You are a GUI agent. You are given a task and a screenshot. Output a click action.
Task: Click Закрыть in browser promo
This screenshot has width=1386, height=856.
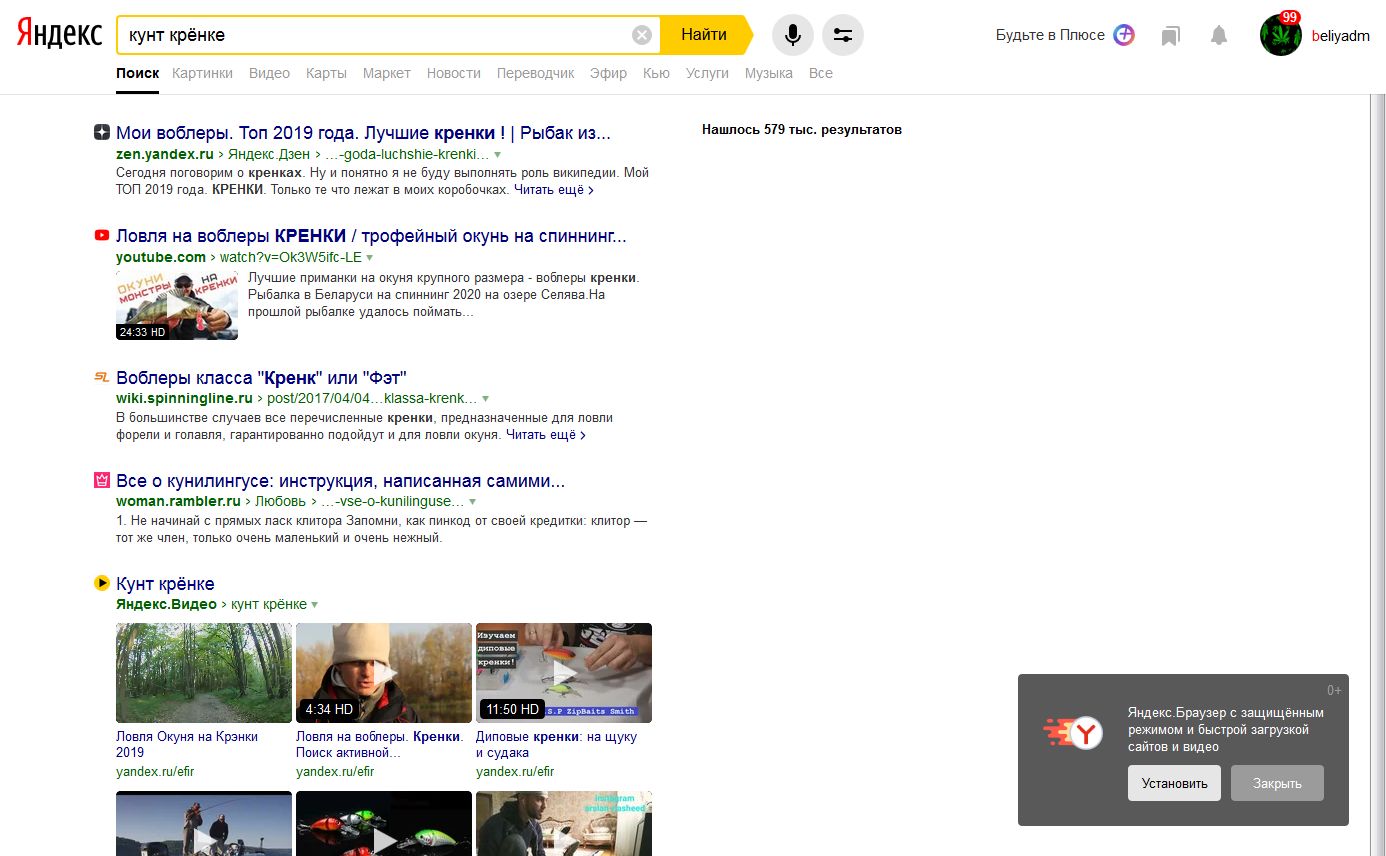pyautogui.click(x=1277, y=783)
